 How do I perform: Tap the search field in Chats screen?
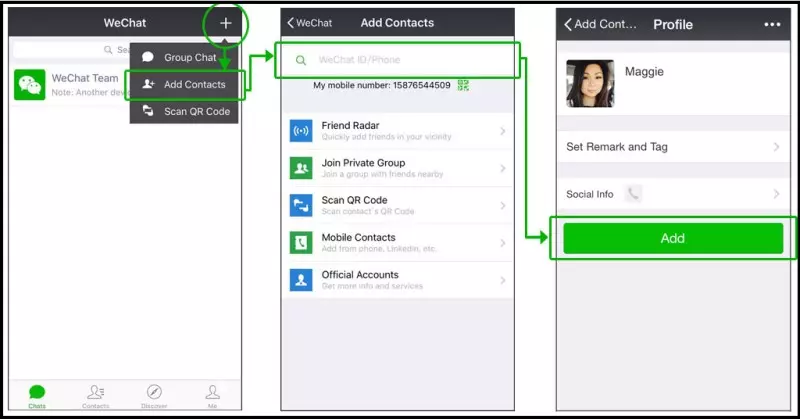tap(71, 50)
